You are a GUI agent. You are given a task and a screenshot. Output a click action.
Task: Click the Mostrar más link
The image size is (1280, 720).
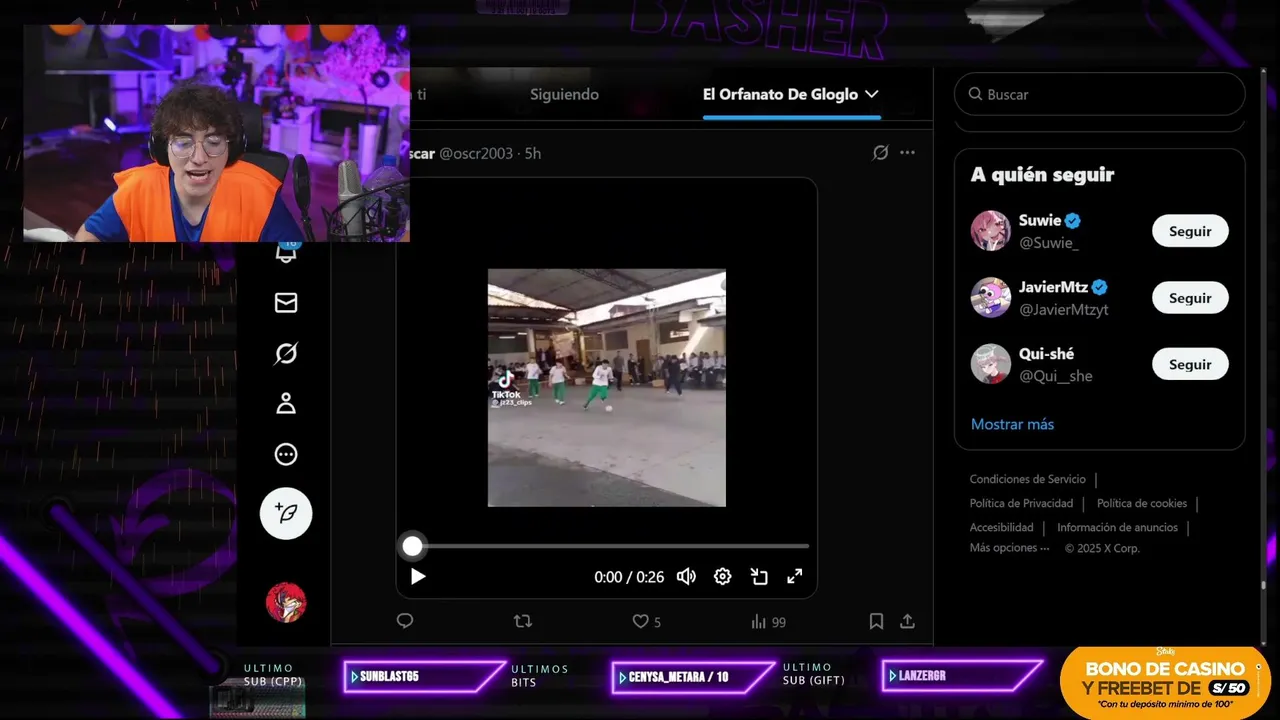[x=1012, y=424]
